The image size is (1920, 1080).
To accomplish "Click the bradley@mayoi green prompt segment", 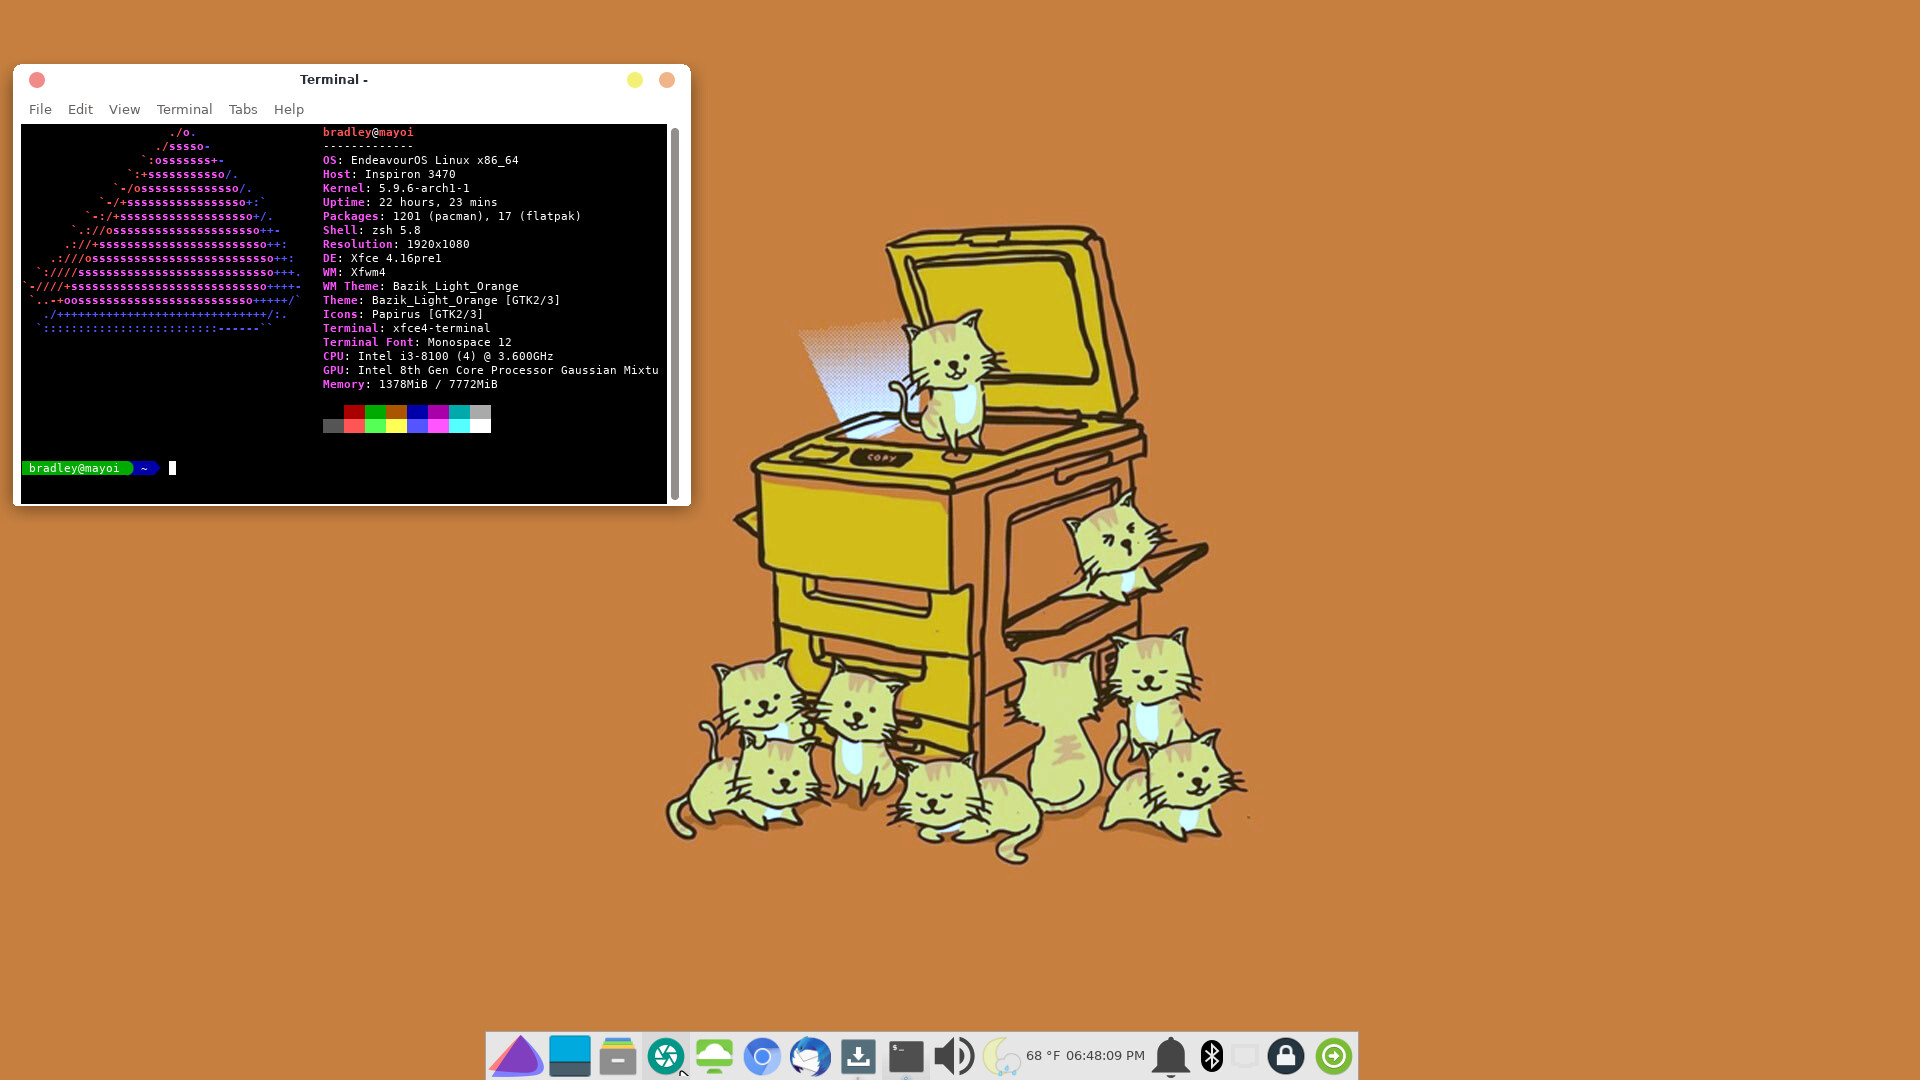I will point(75,468).
